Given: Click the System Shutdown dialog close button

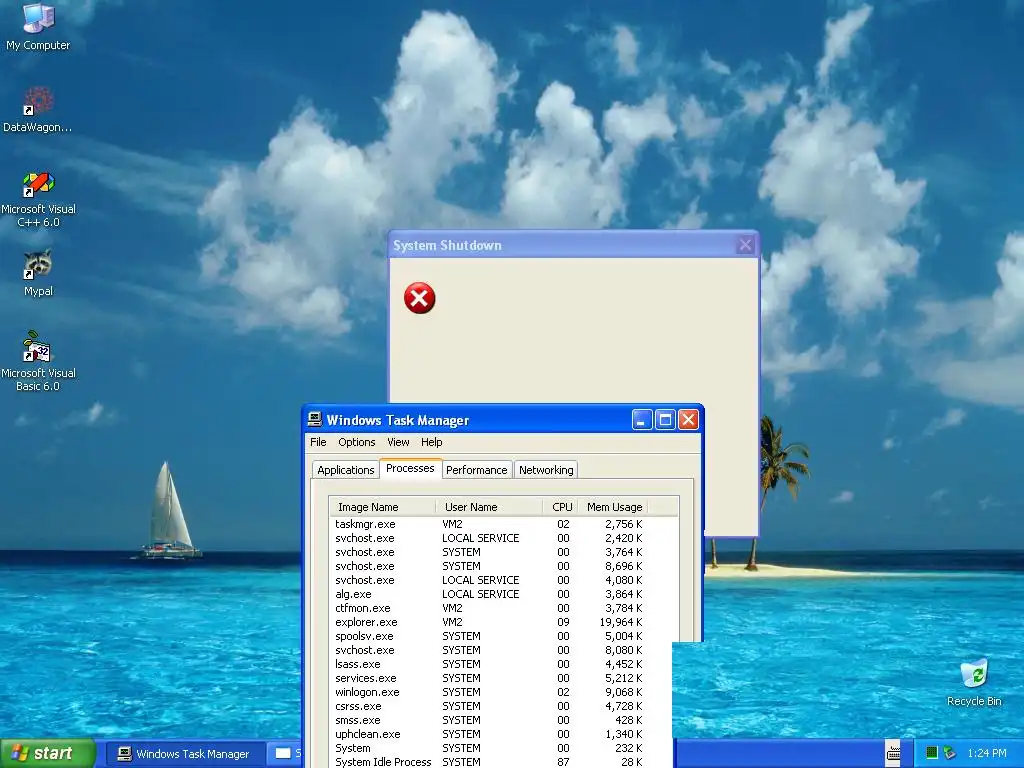Looking at the screenshot, I should 745,245.
